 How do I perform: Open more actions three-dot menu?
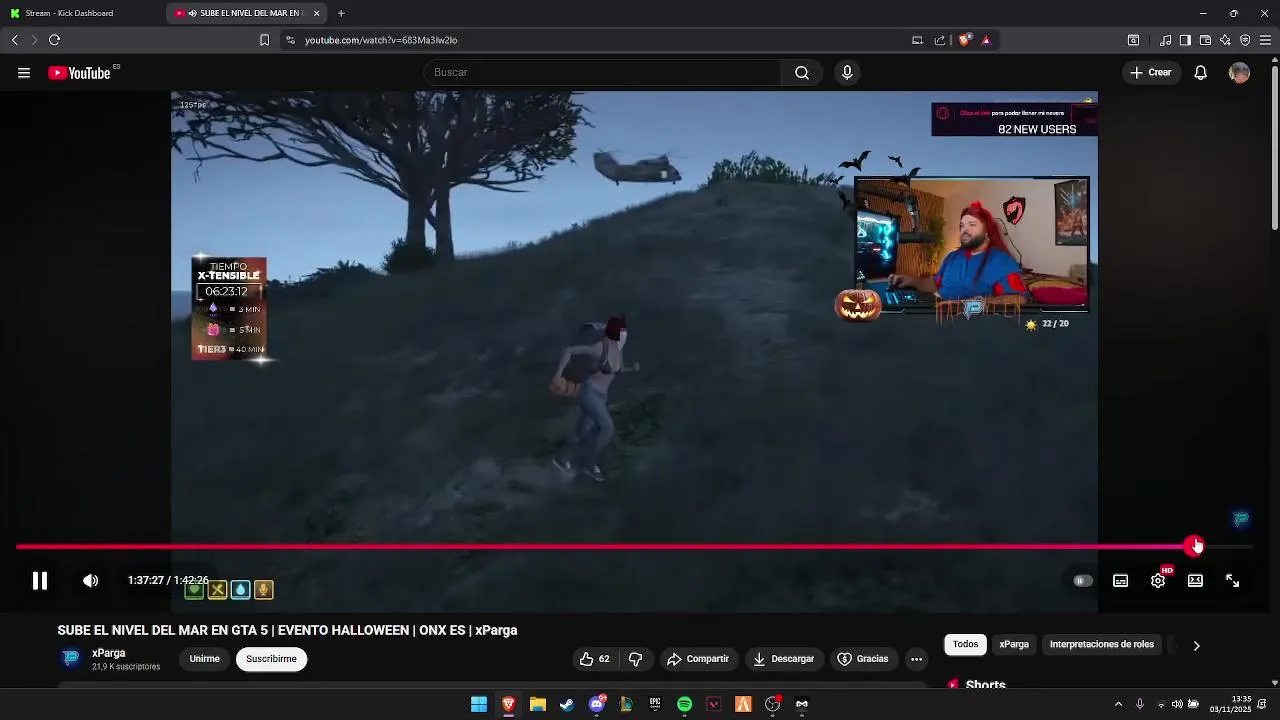click(x=916, y=659)
